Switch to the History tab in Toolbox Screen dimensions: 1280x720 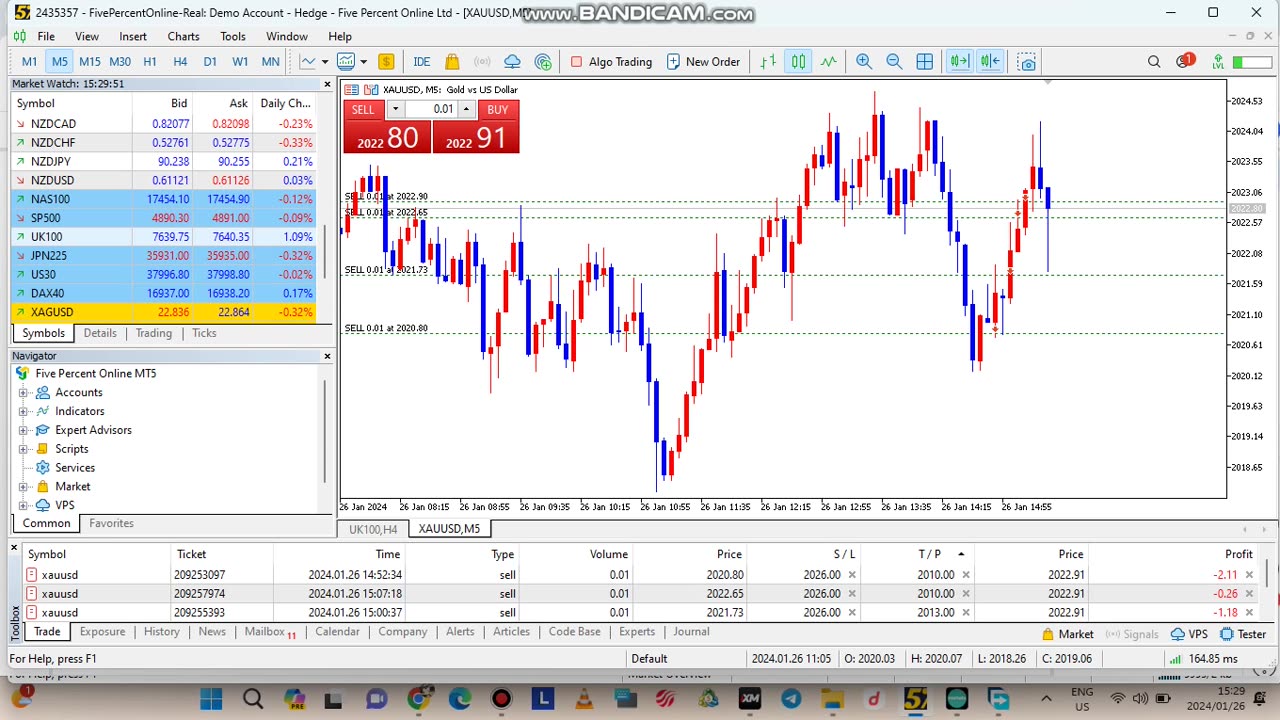[x=161, y=632]
